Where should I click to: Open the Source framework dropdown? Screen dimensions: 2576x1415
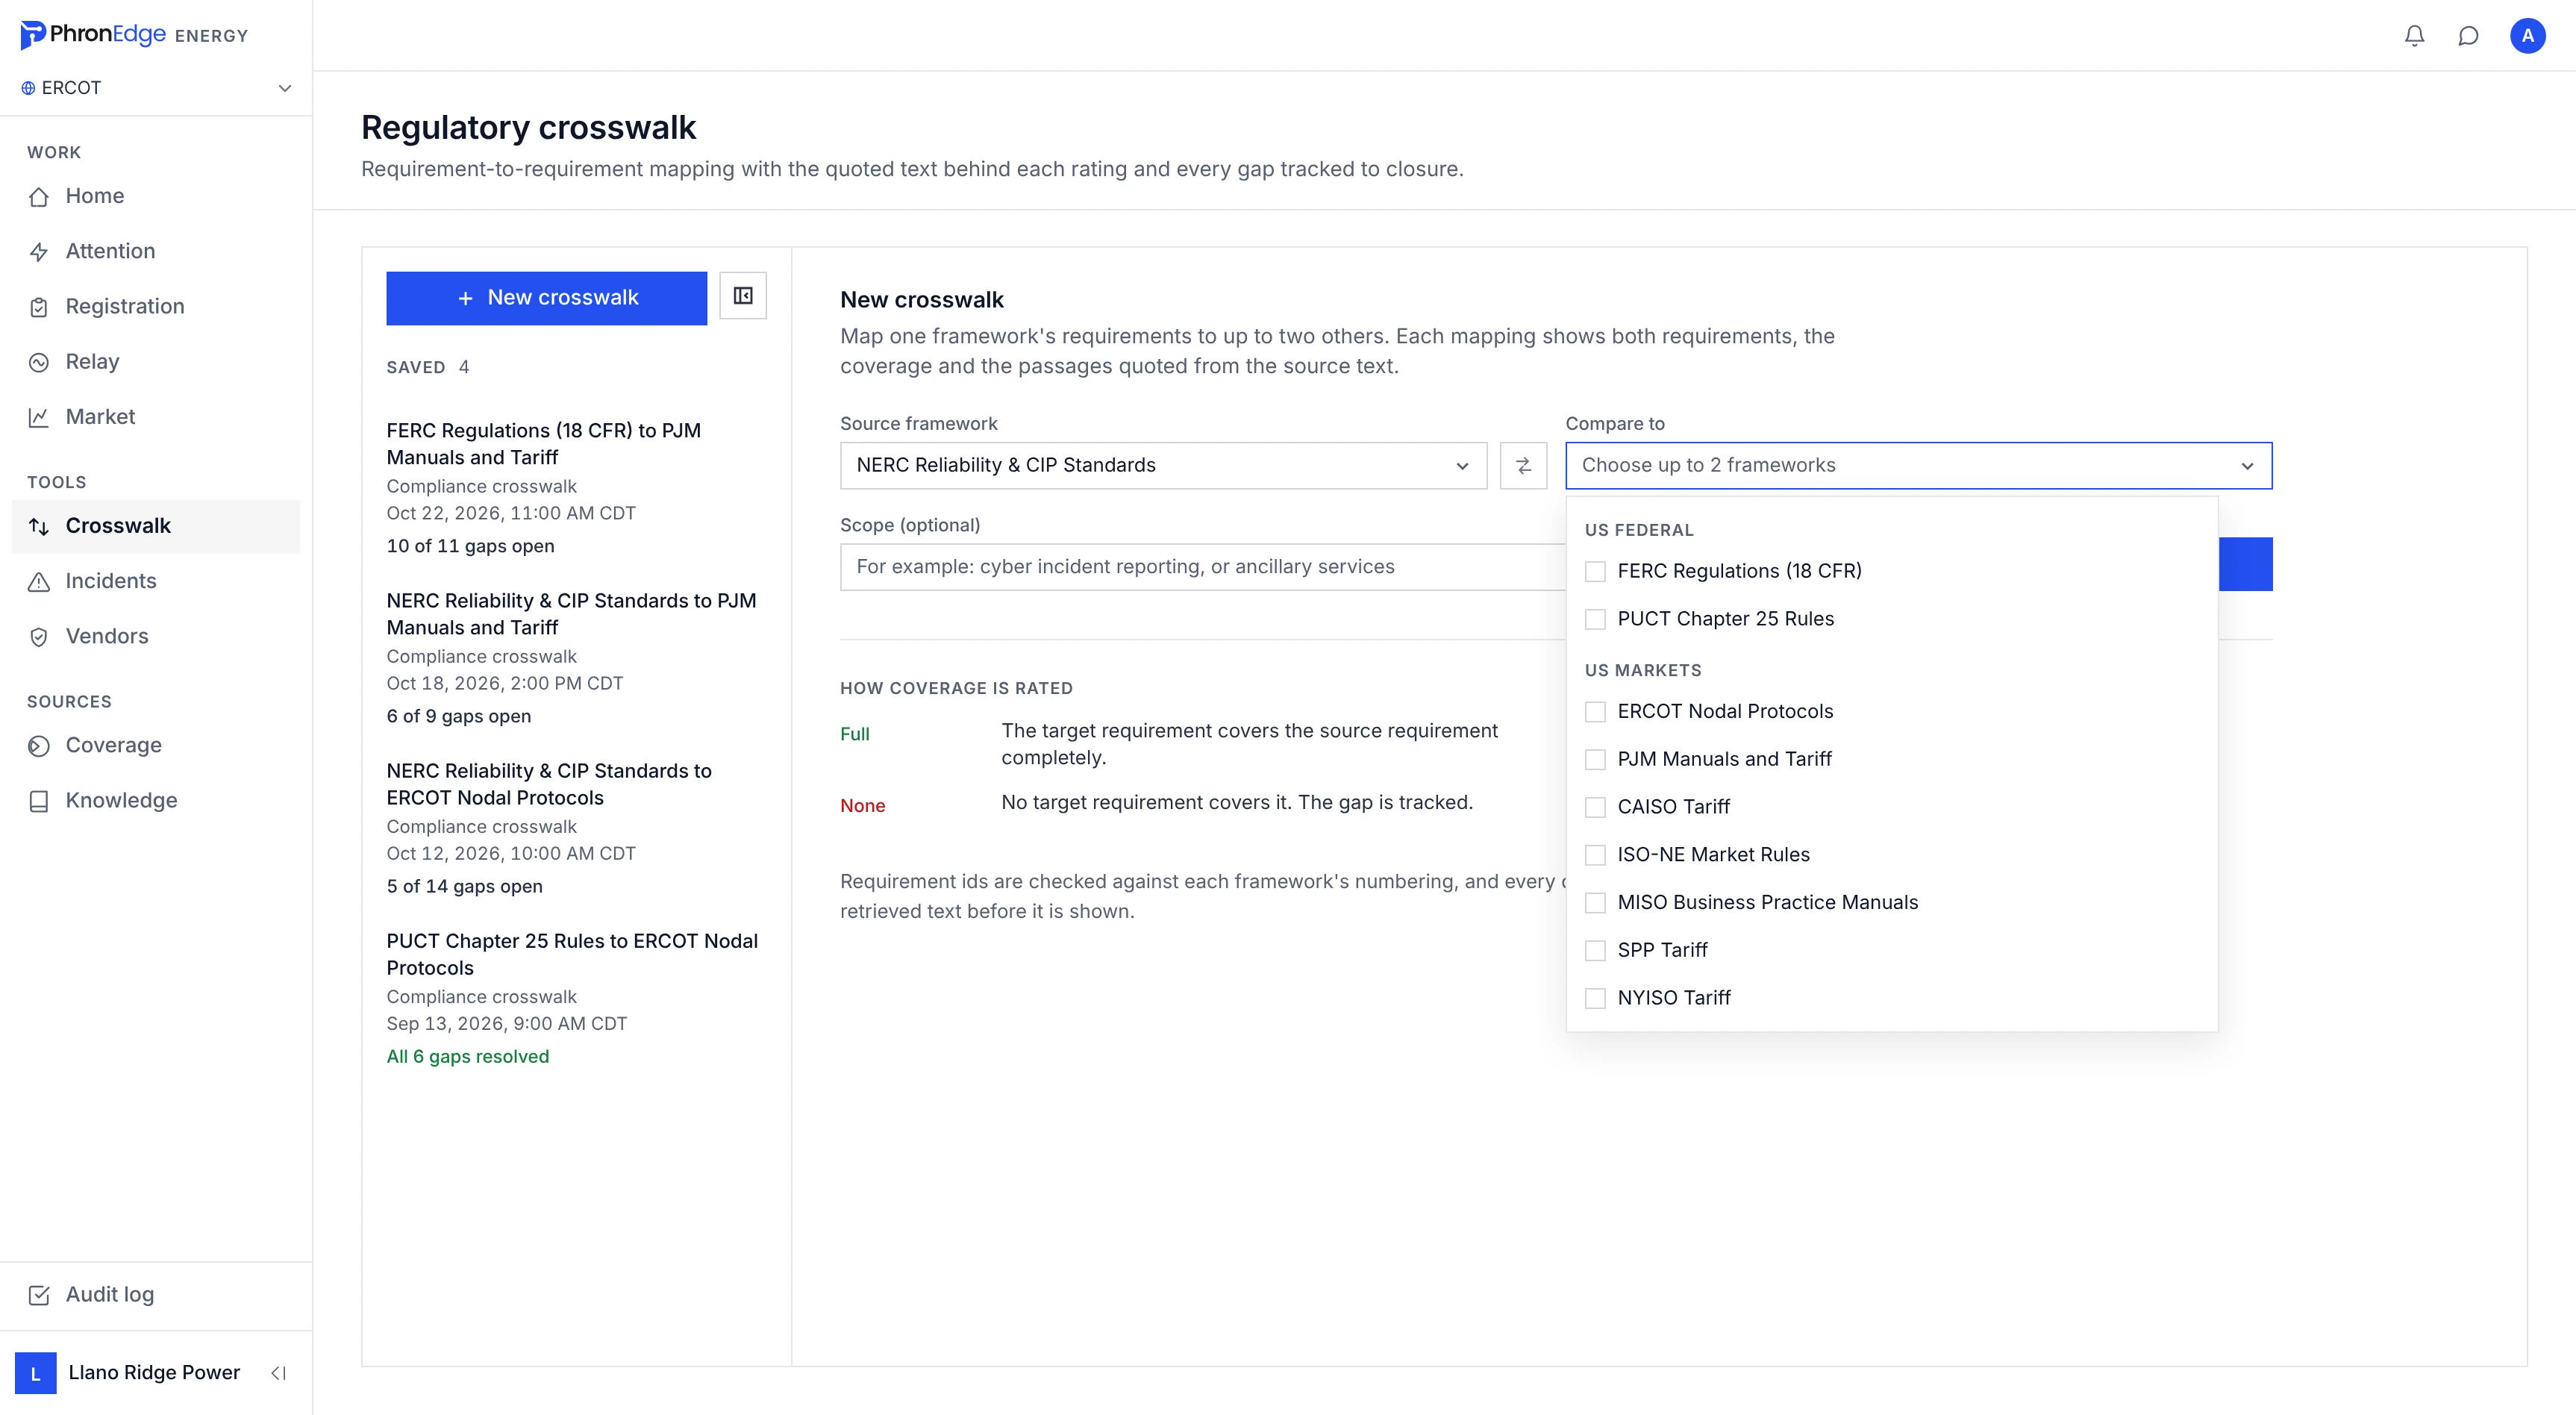pos(1163,465)
